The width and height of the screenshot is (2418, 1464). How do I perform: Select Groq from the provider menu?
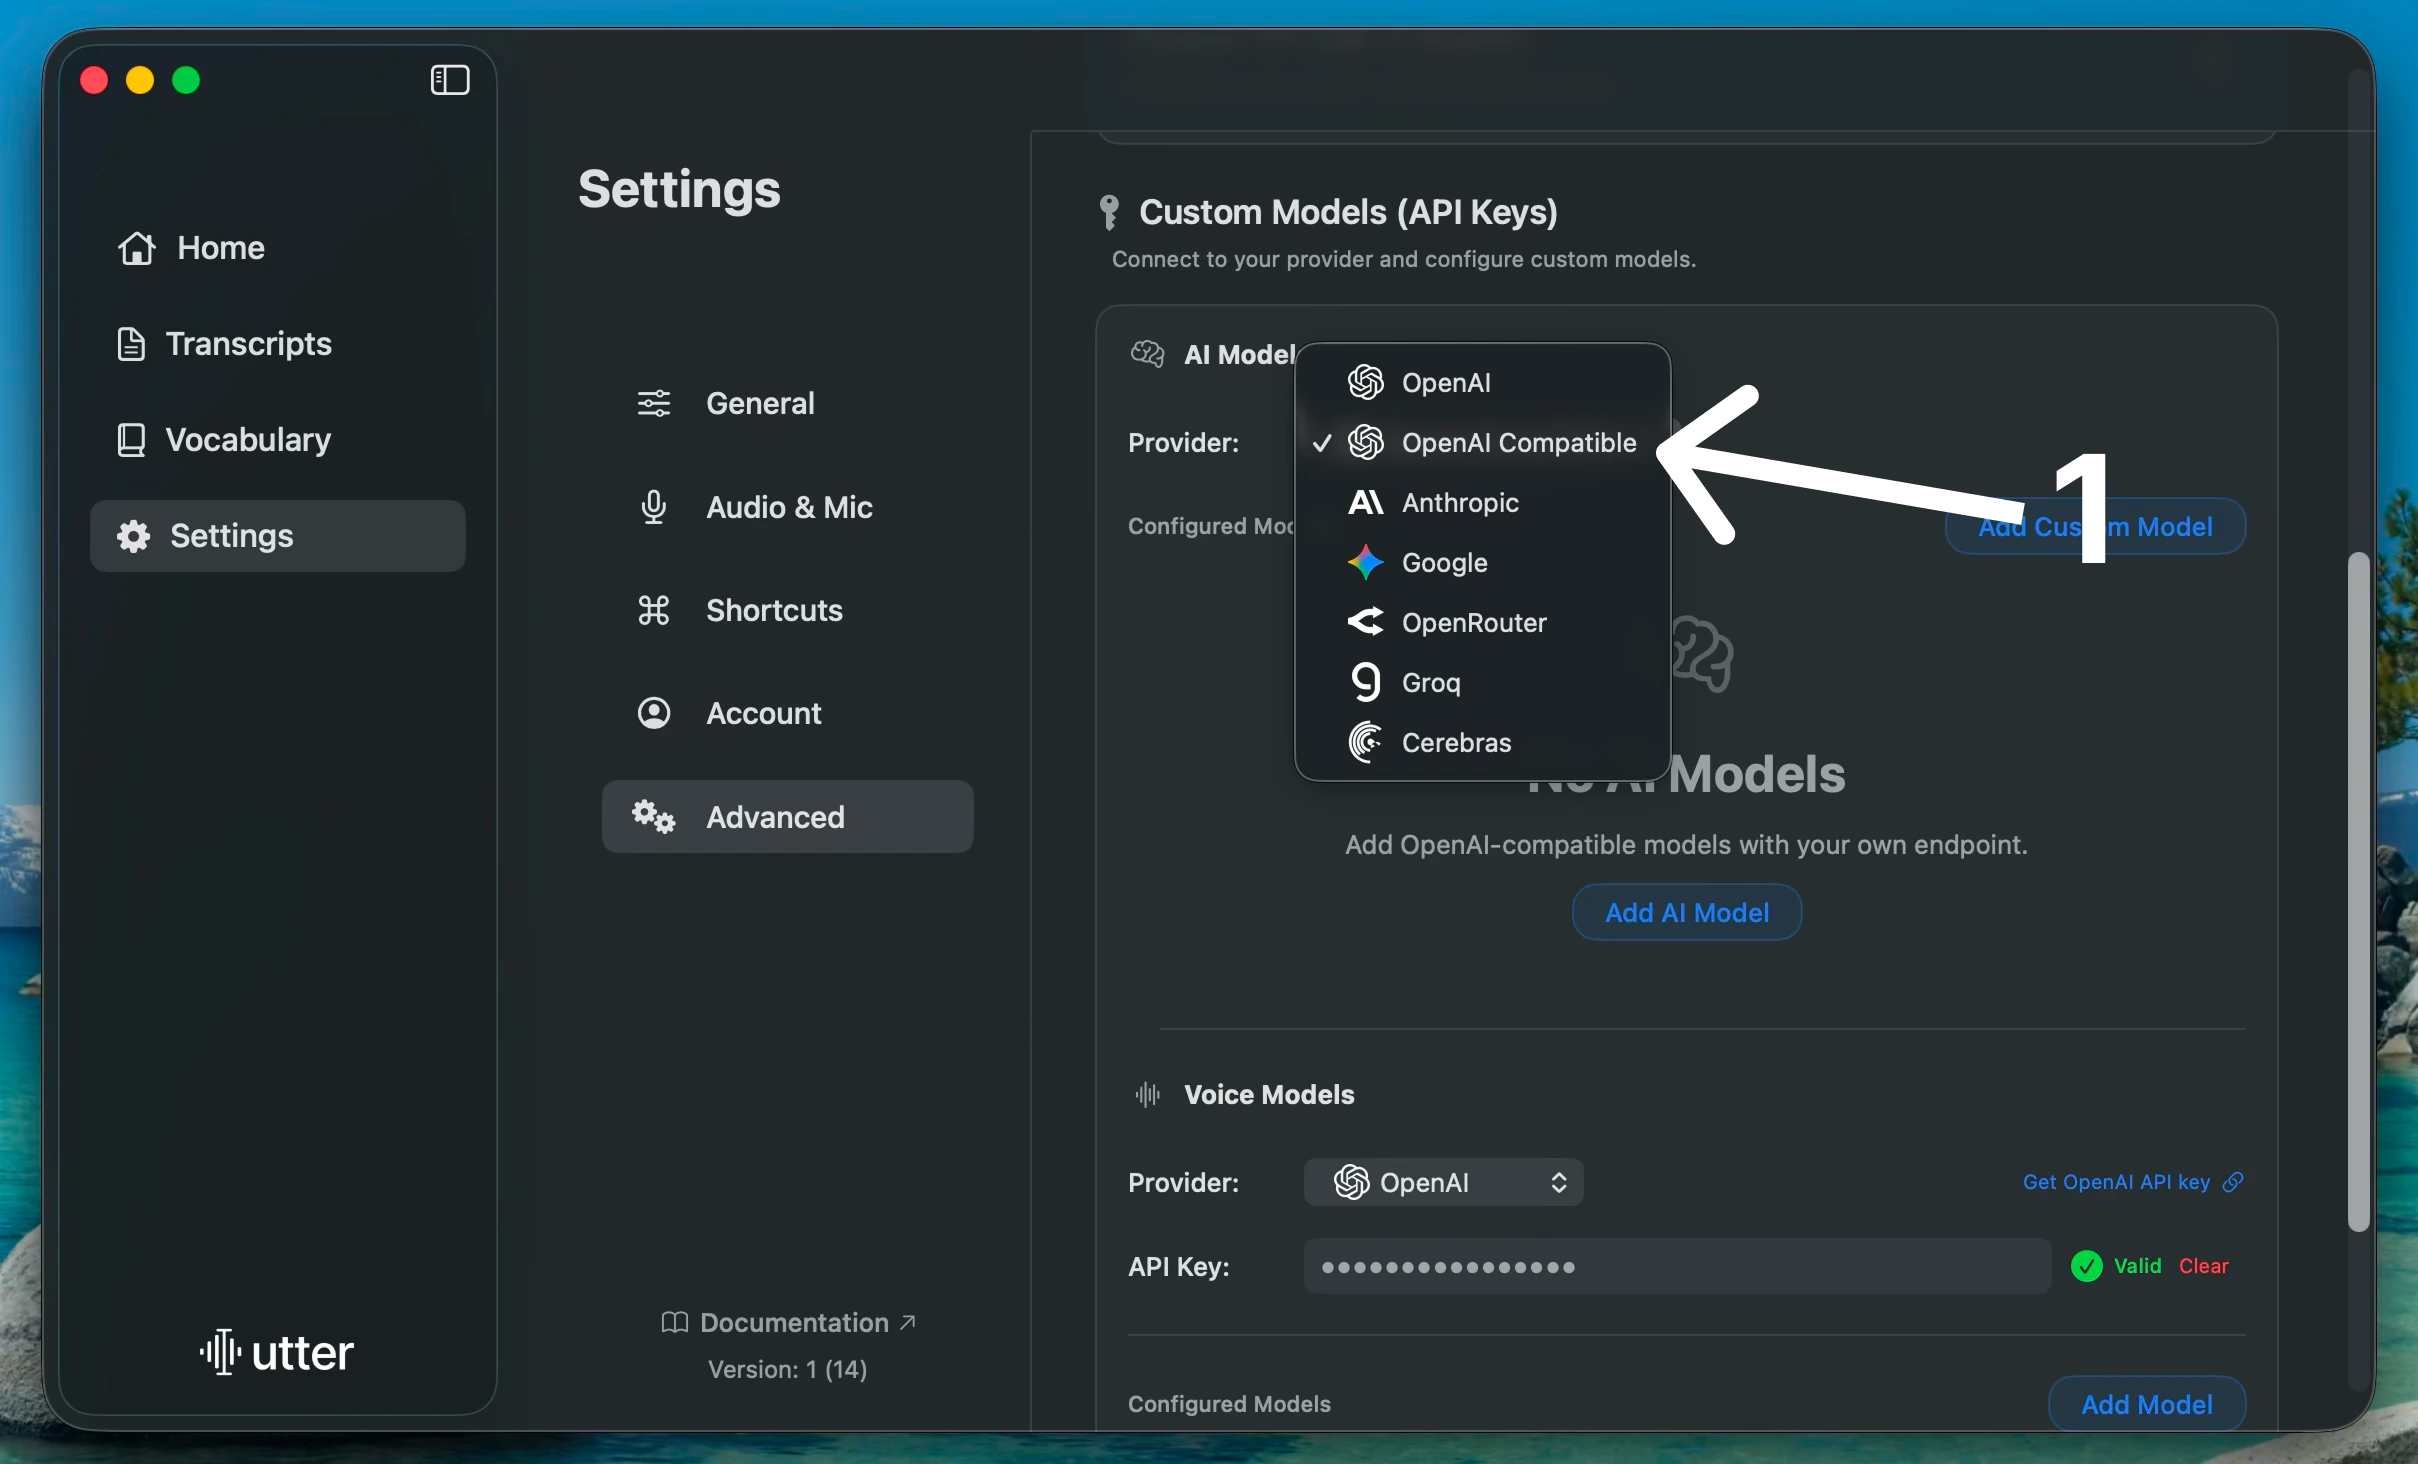1429,682
